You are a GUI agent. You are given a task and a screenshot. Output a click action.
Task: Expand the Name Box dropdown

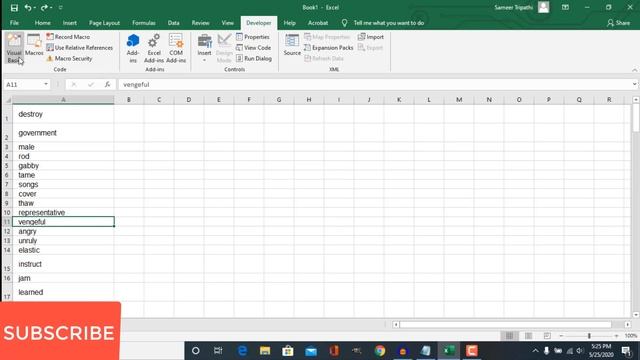click(x=46, y=84)
